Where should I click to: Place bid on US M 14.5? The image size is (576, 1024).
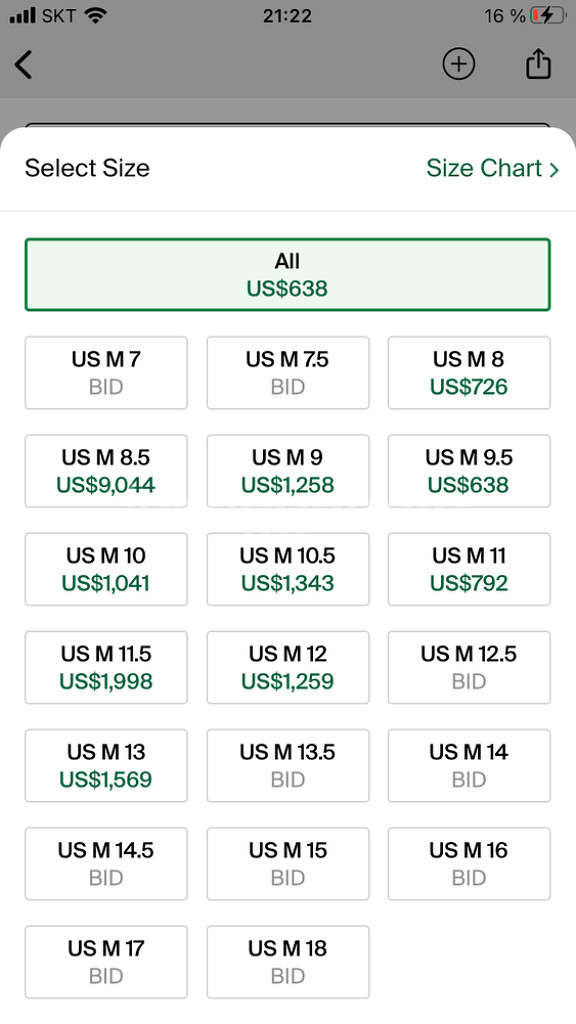tap(106, 863)
